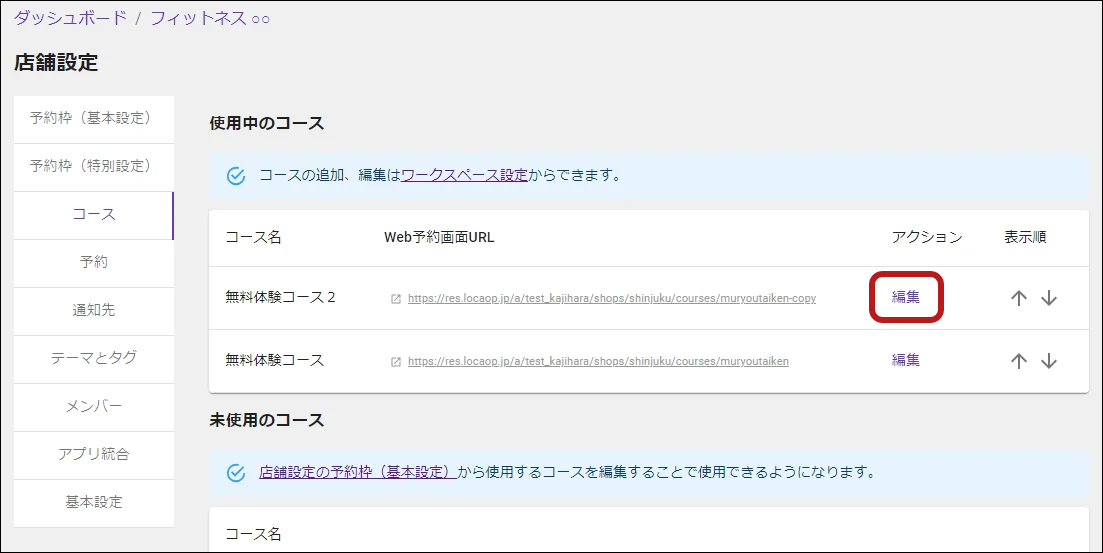Open 店舗設定の予約枠（基本設定） link
Image resolution: width=1103 pixels, height=553 pixels.
[x=358, y=472]
